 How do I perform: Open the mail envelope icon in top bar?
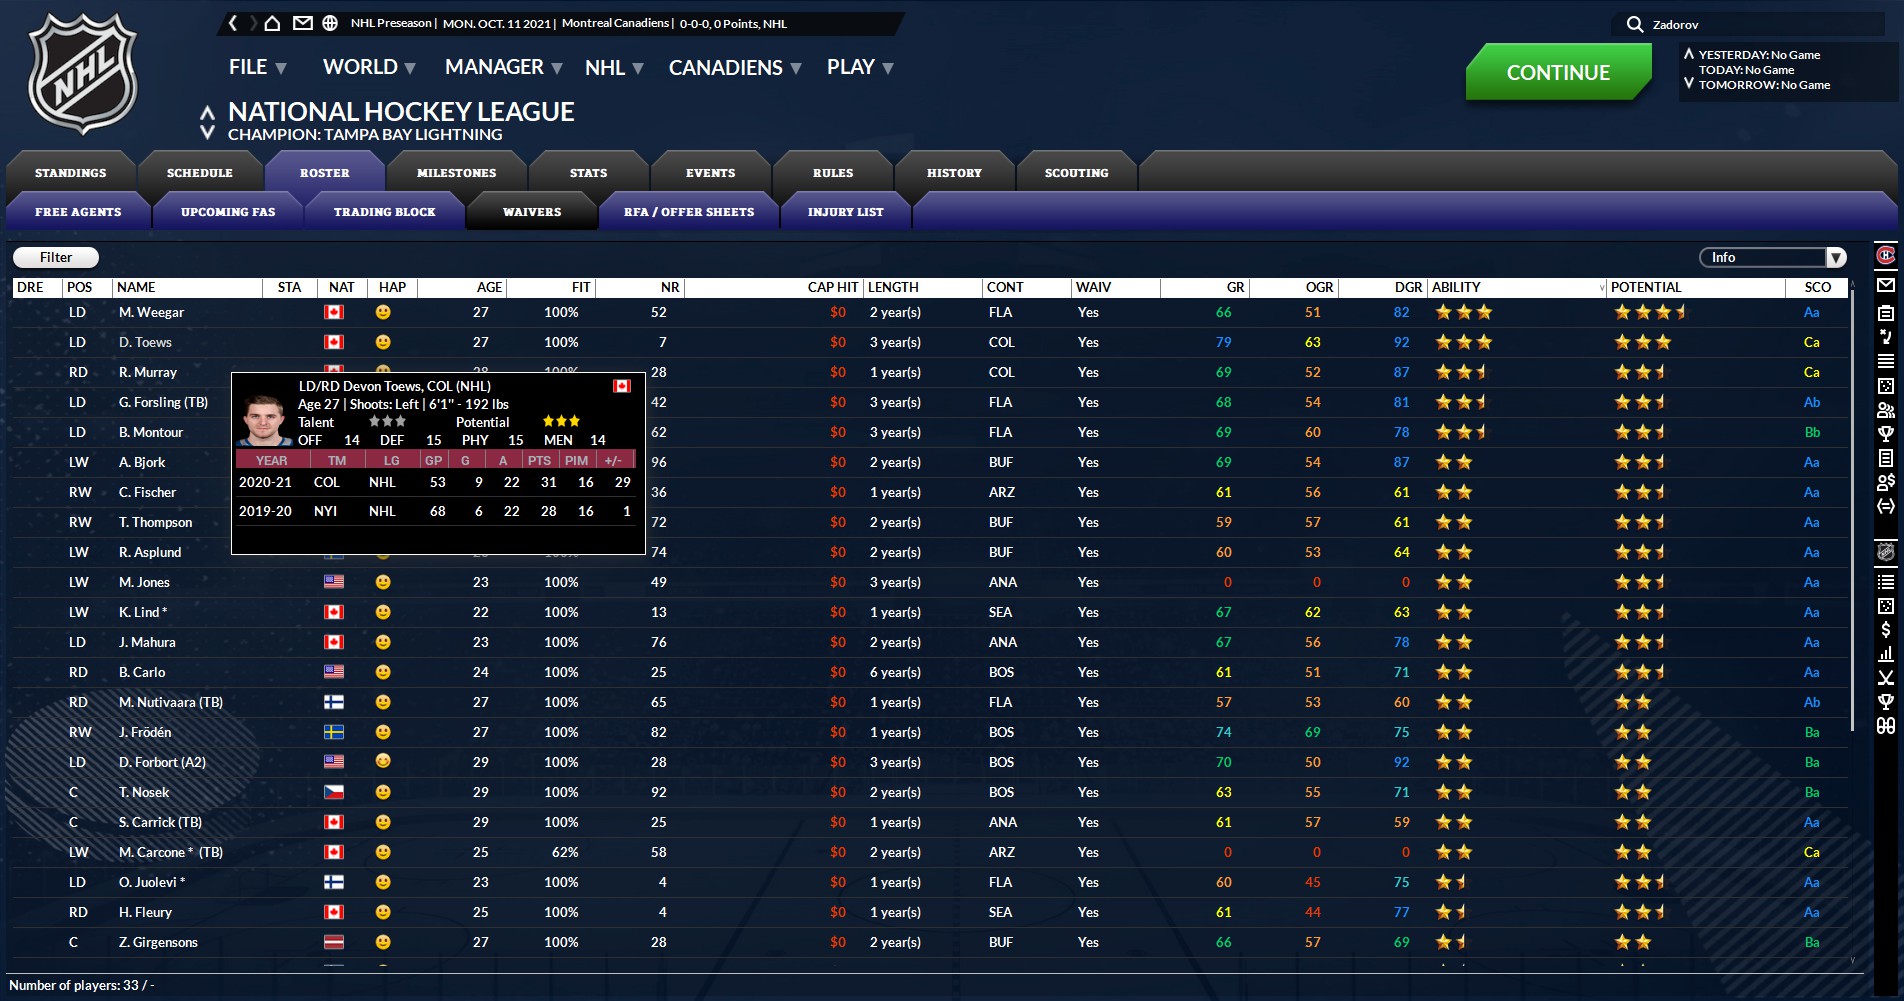tap(302, 23)
